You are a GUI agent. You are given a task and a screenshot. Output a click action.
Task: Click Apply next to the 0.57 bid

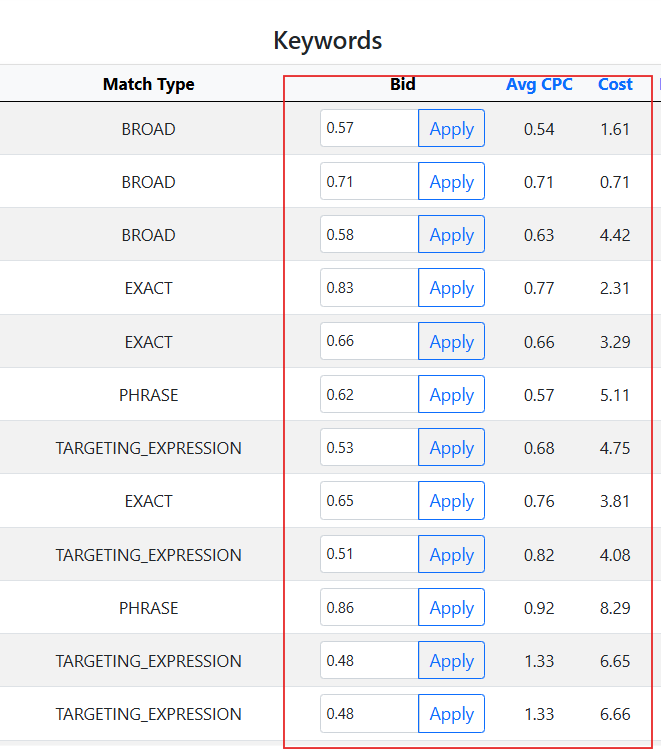pyautogui.click(x=451, y=129)
